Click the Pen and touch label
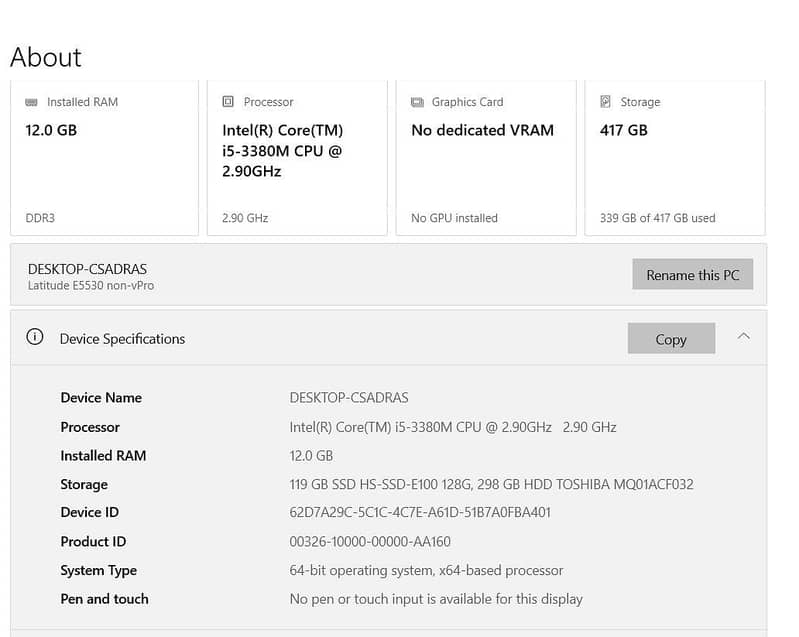The height and width of the screenshot is (637, 799). coord(104,599)
